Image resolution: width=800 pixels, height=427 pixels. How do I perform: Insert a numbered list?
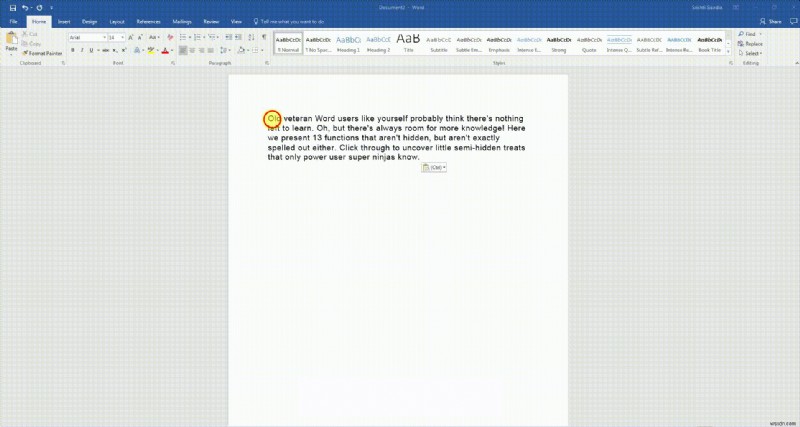pyautogui.click(x=197, y=37)
